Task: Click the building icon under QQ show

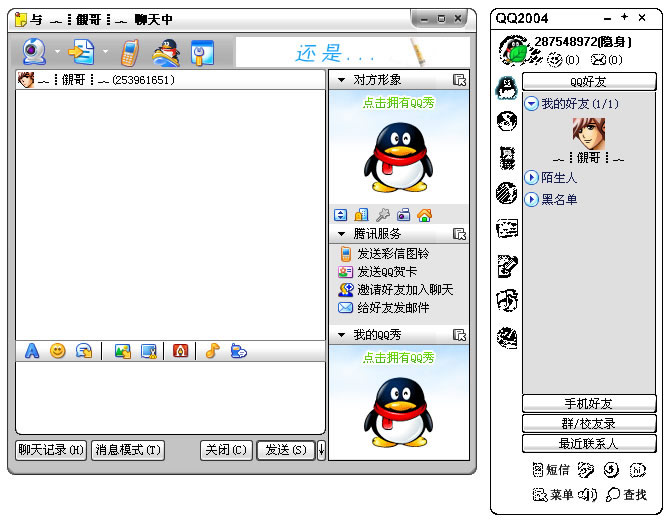Action: click(362, 215)
